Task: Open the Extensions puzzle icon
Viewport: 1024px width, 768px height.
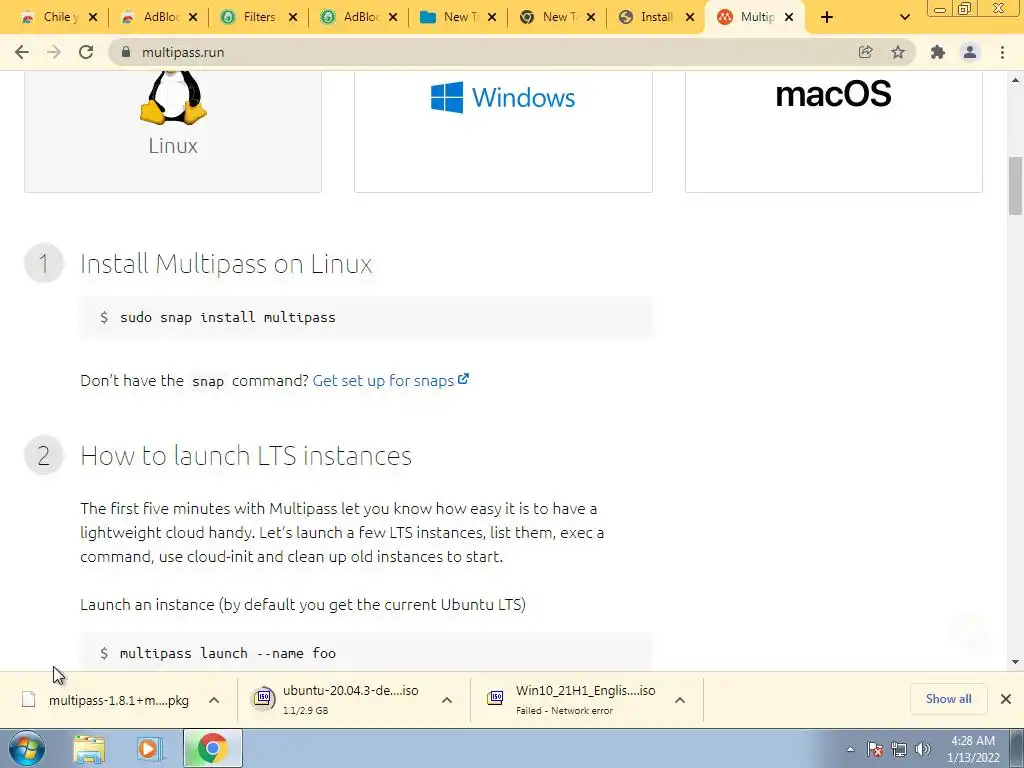Action: 938,52
